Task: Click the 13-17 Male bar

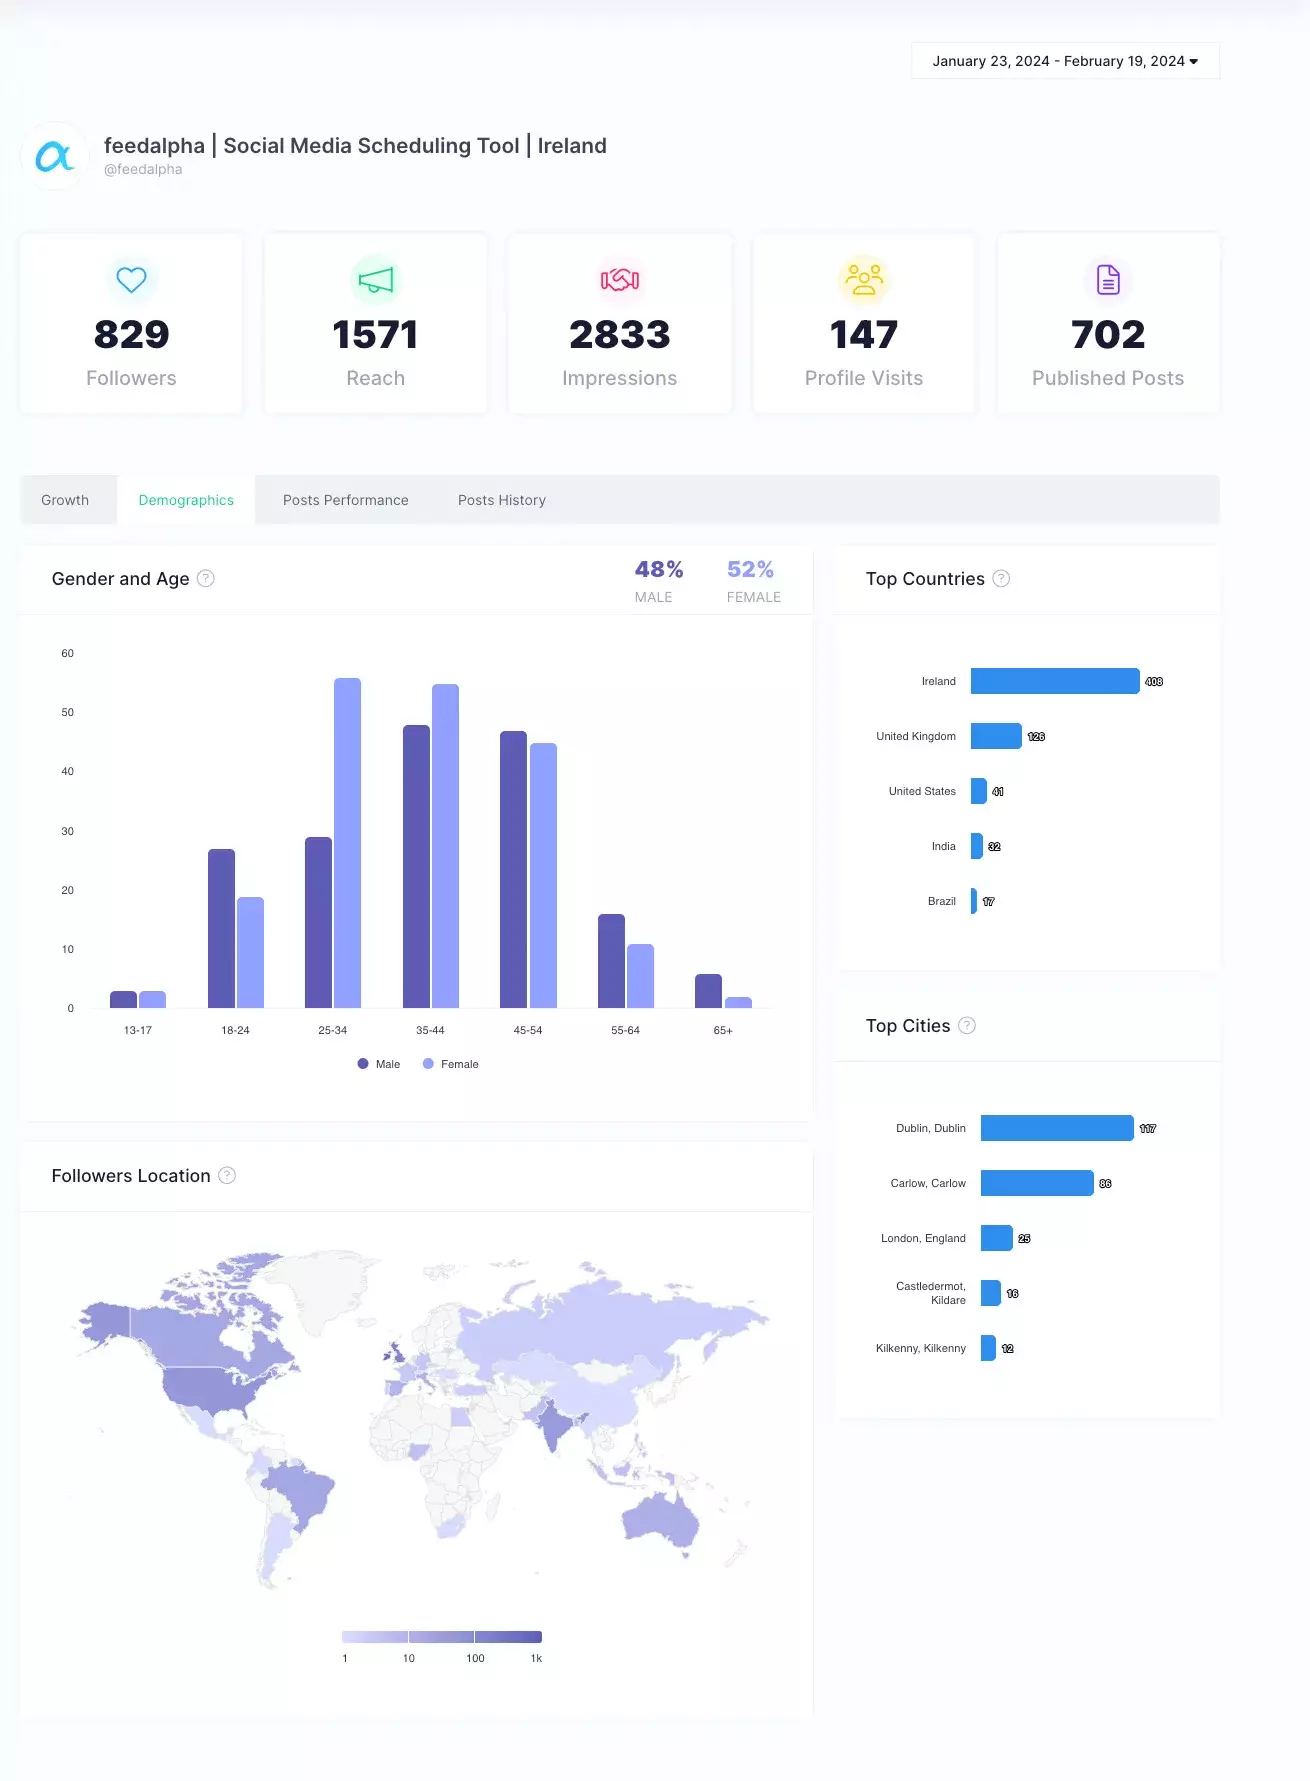Action: [123, 999]
